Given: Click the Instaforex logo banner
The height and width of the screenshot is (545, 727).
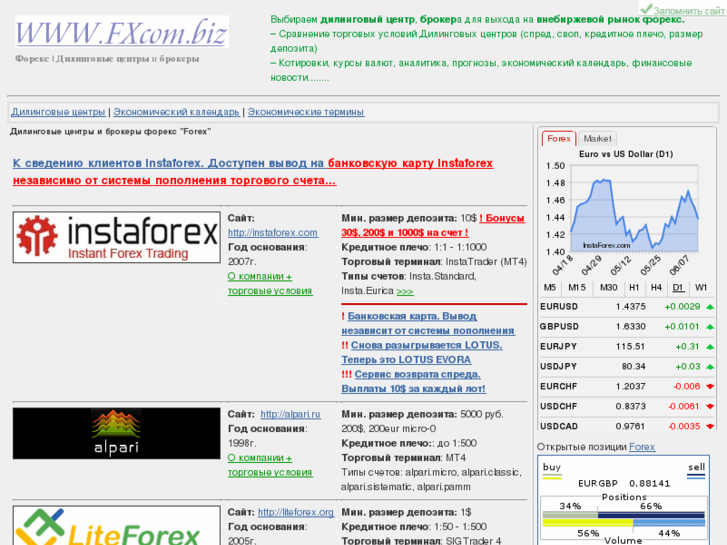Looking at the screenshot, I should 116,237.
